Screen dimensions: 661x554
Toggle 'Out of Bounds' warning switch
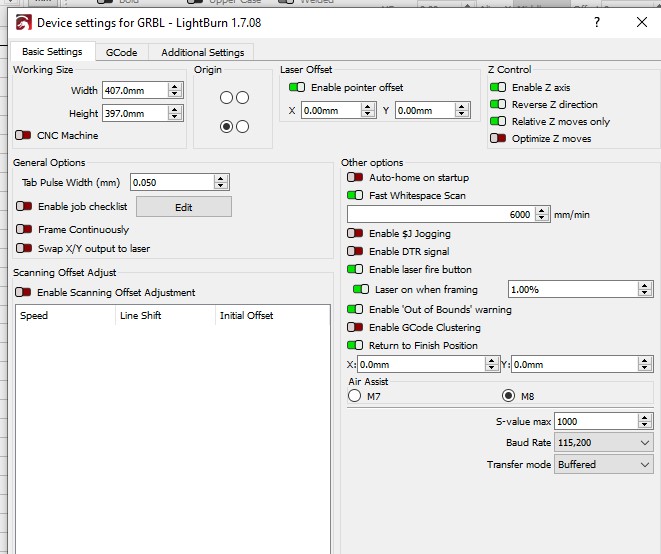point(355,309)
